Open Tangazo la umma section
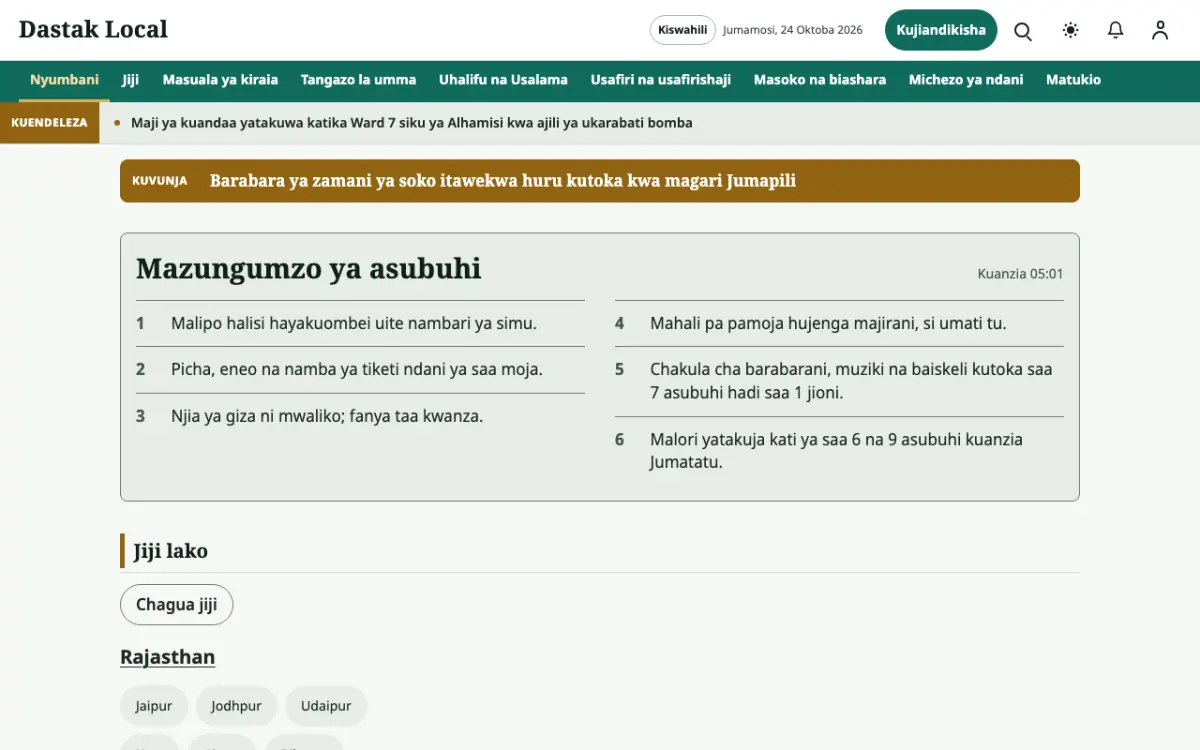Screen dimensions: 1200x750 358,80
